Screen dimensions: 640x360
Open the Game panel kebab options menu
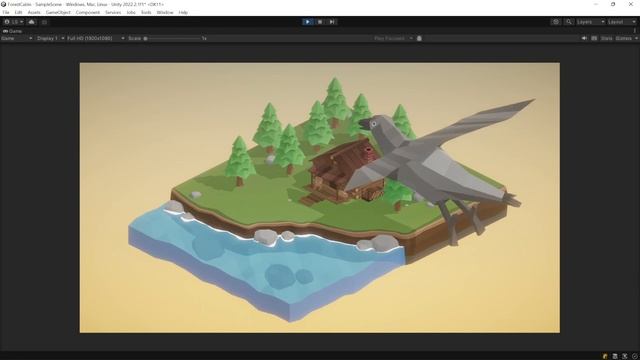coord(635,31)
